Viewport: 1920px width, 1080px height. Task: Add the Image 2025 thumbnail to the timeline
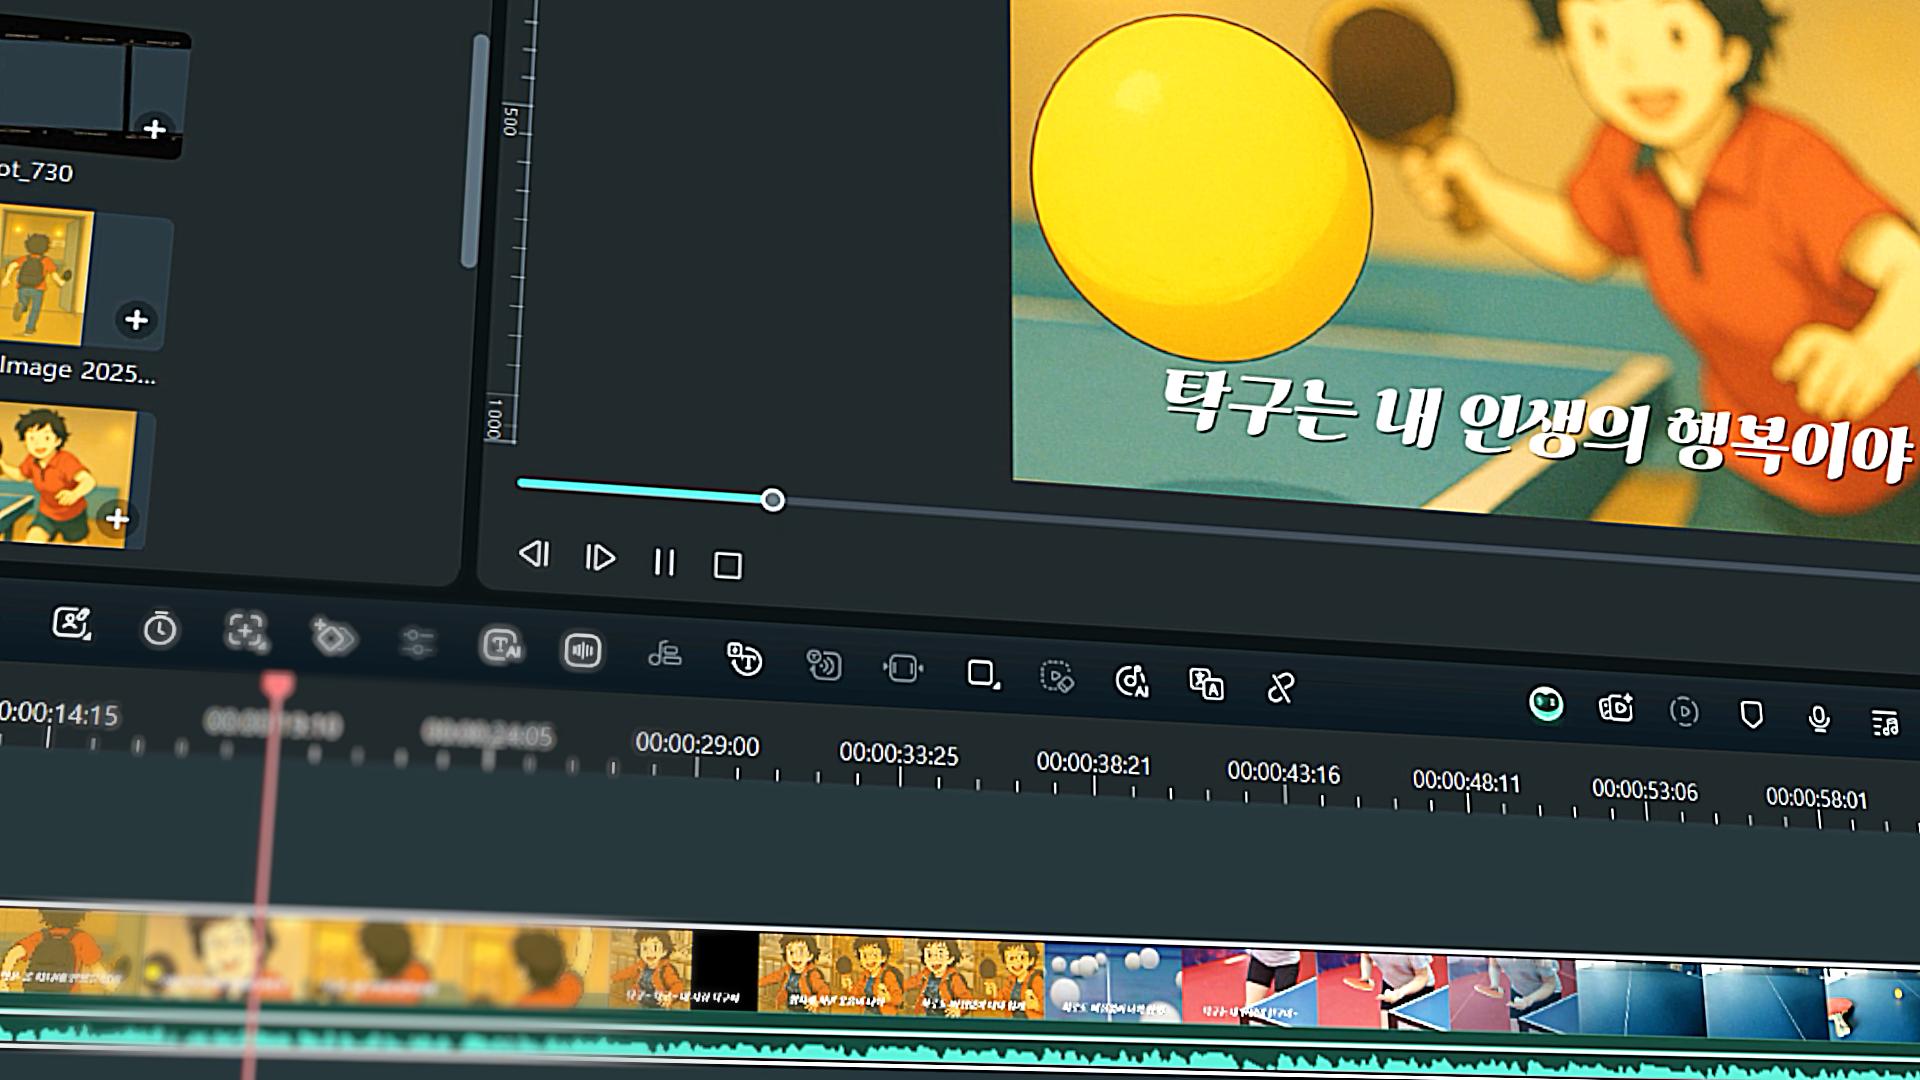pyautogui.click(x=136, y=320)
